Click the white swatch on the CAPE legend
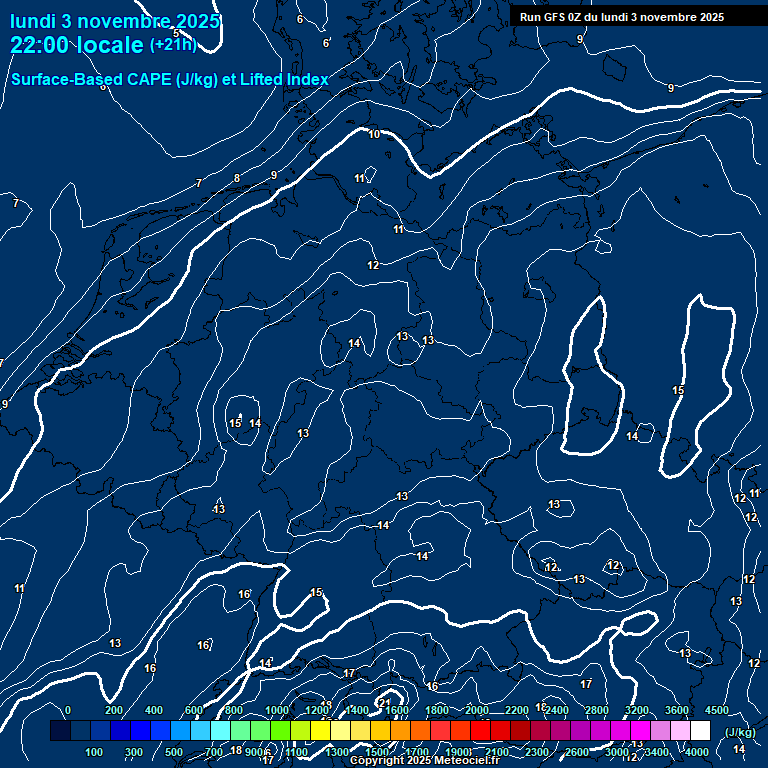The height and width of the screenshot is (768, 768). 700,730
